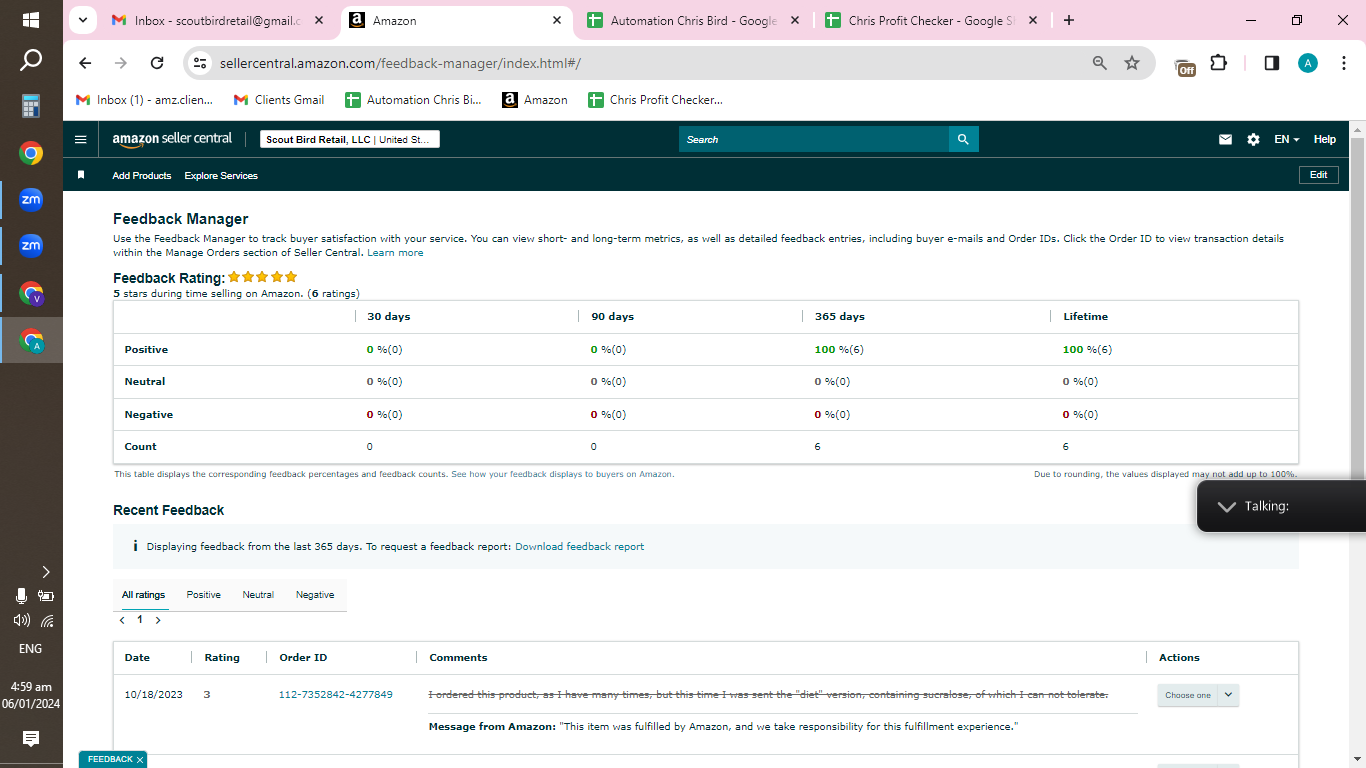Reload the page with the browser refresh button
1366x768 pixels.
click(157, 63)
